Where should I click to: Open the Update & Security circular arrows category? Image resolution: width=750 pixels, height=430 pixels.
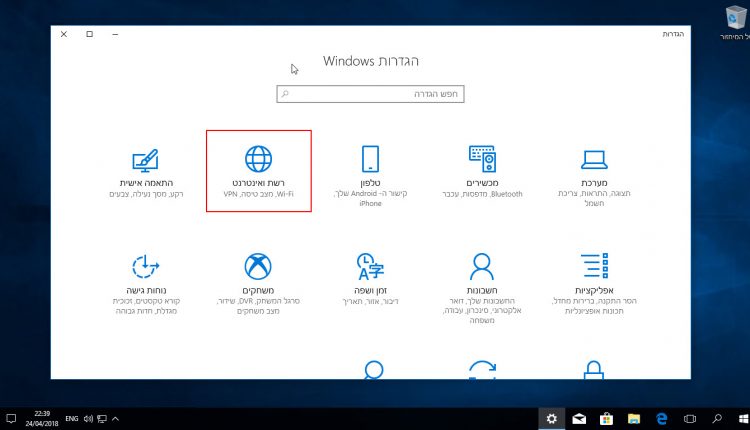pyautogui.click(x=482, y=370)
